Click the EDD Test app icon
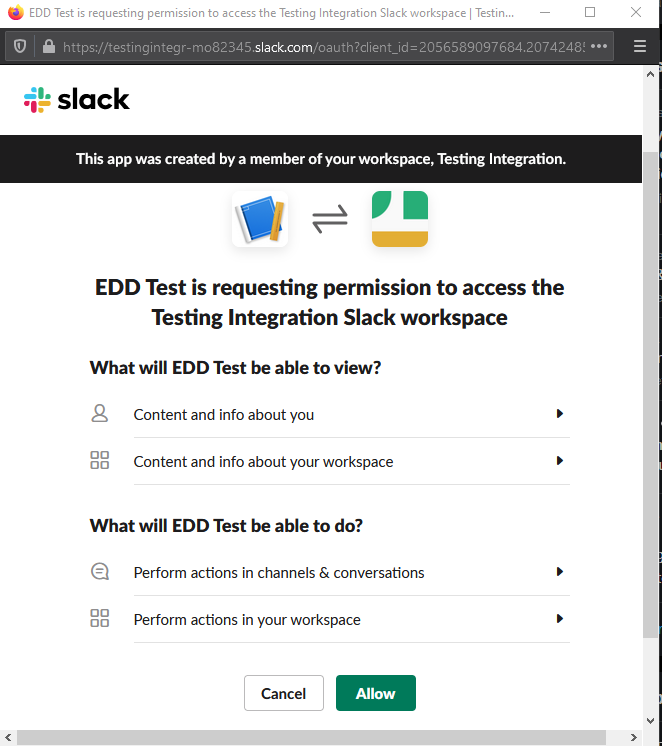The image size is (662, 746). tap(260, 219)
